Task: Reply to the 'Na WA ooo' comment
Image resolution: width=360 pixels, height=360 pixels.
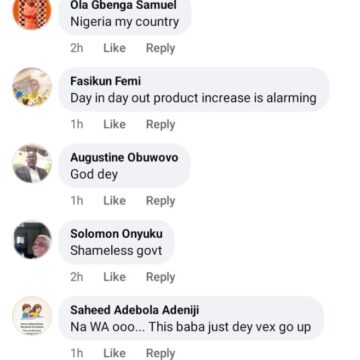Action: [160, 353]
